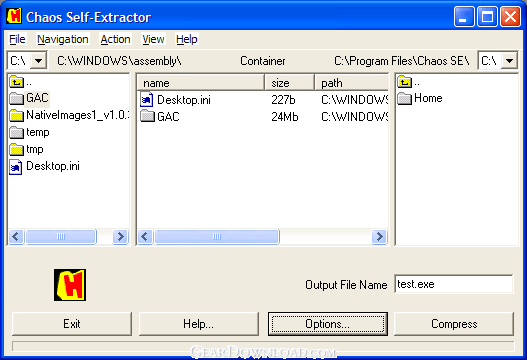Select the 227b size cell
This screenshot has width=527, height=360.
283,100
